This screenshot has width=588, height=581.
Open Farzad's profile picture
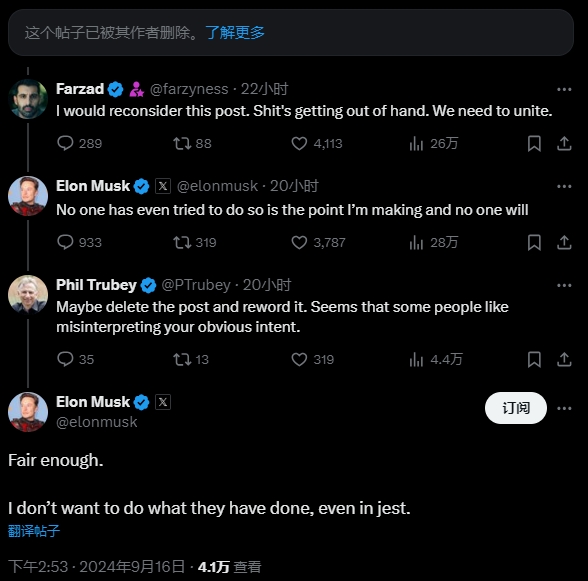28,99
